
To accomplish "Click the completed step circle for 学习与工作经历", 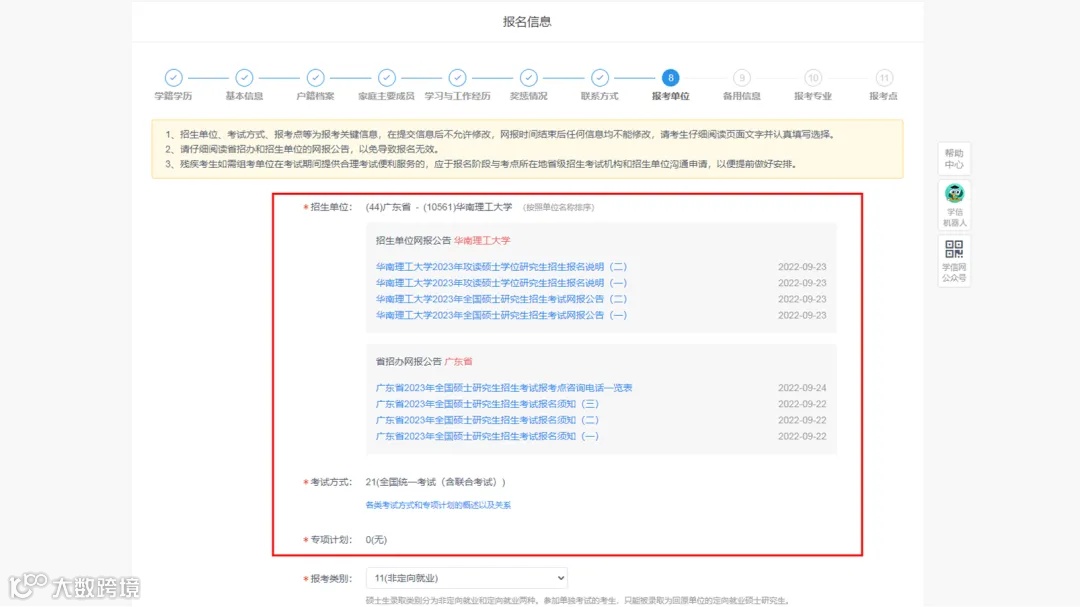I will click(x=457, y=78).
